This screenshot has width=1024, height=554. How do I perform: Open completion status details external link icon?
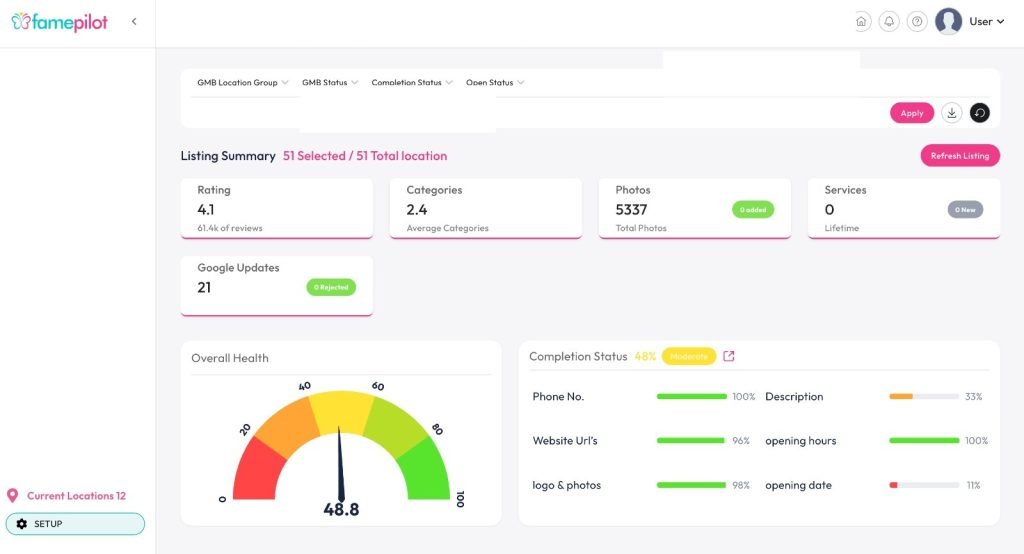click(x=729, y=356)
